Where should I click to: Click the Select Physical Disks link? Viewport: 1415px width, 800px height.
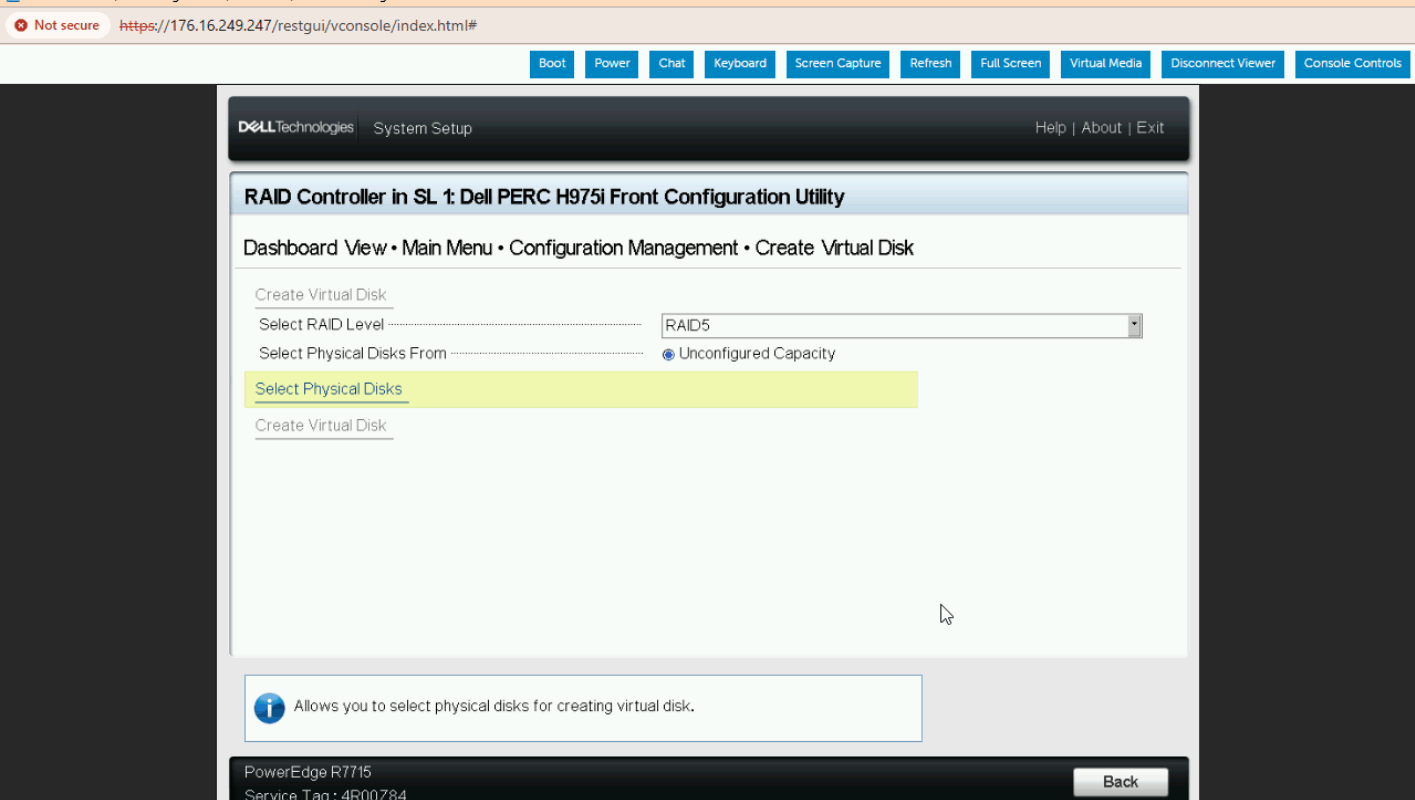coord(328,389)
